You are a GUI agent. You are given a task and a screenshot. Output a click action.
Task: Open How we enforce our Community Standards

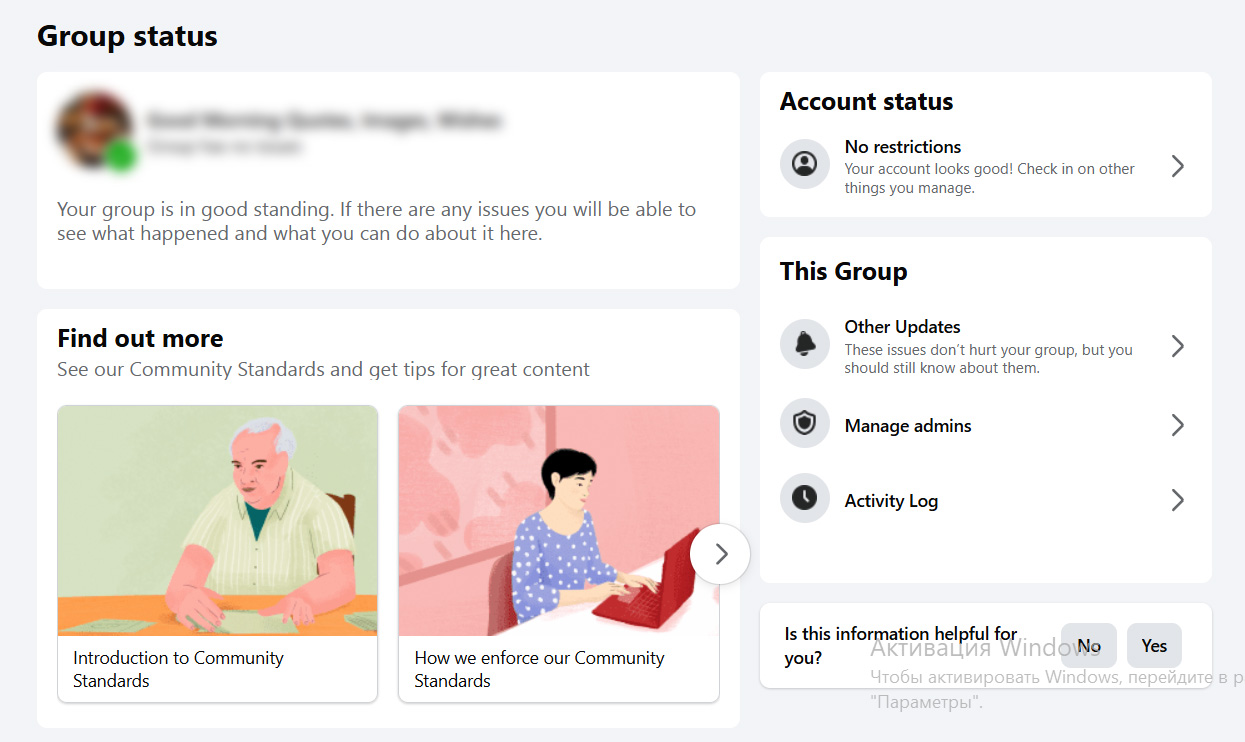coord(539,669)
